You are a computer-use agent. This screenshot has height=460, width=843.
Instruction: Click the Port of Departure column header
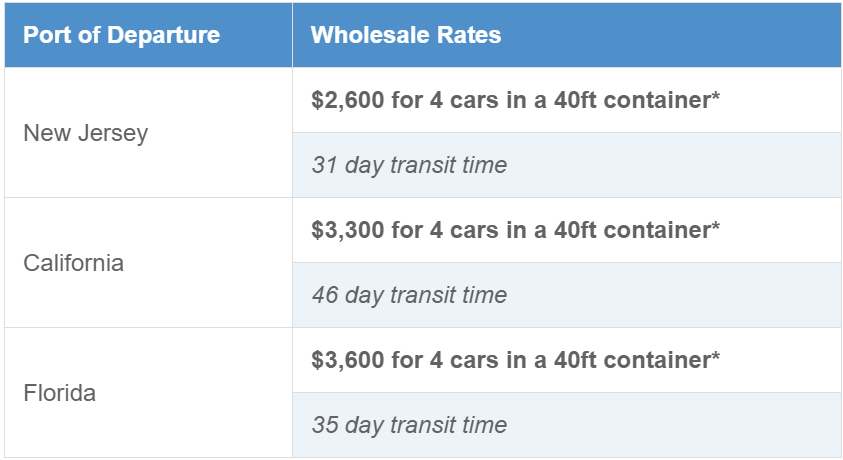pos(121,35)
